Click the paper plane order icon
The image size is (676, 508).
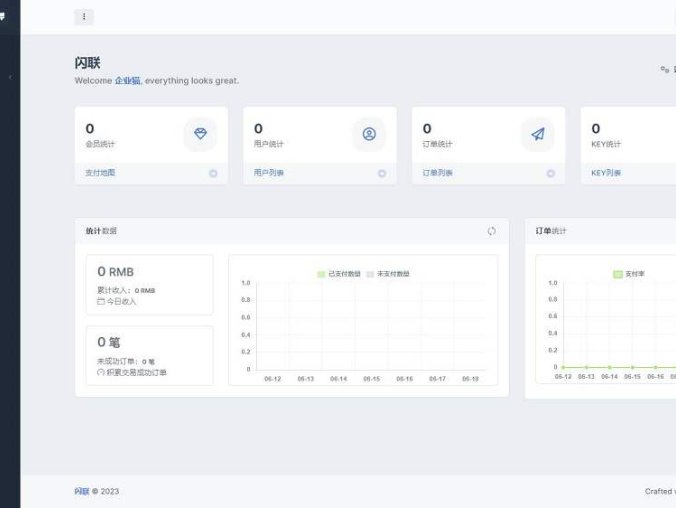pos(538,134)
